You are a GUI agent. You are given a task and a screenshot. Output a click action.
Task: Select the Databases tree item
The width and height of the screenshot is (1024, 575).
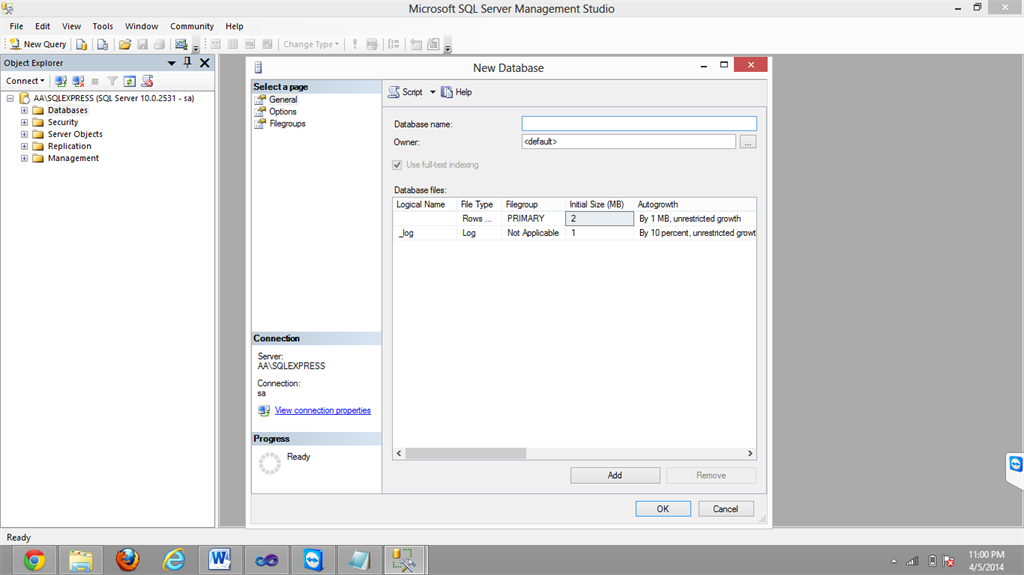[67, 110]
